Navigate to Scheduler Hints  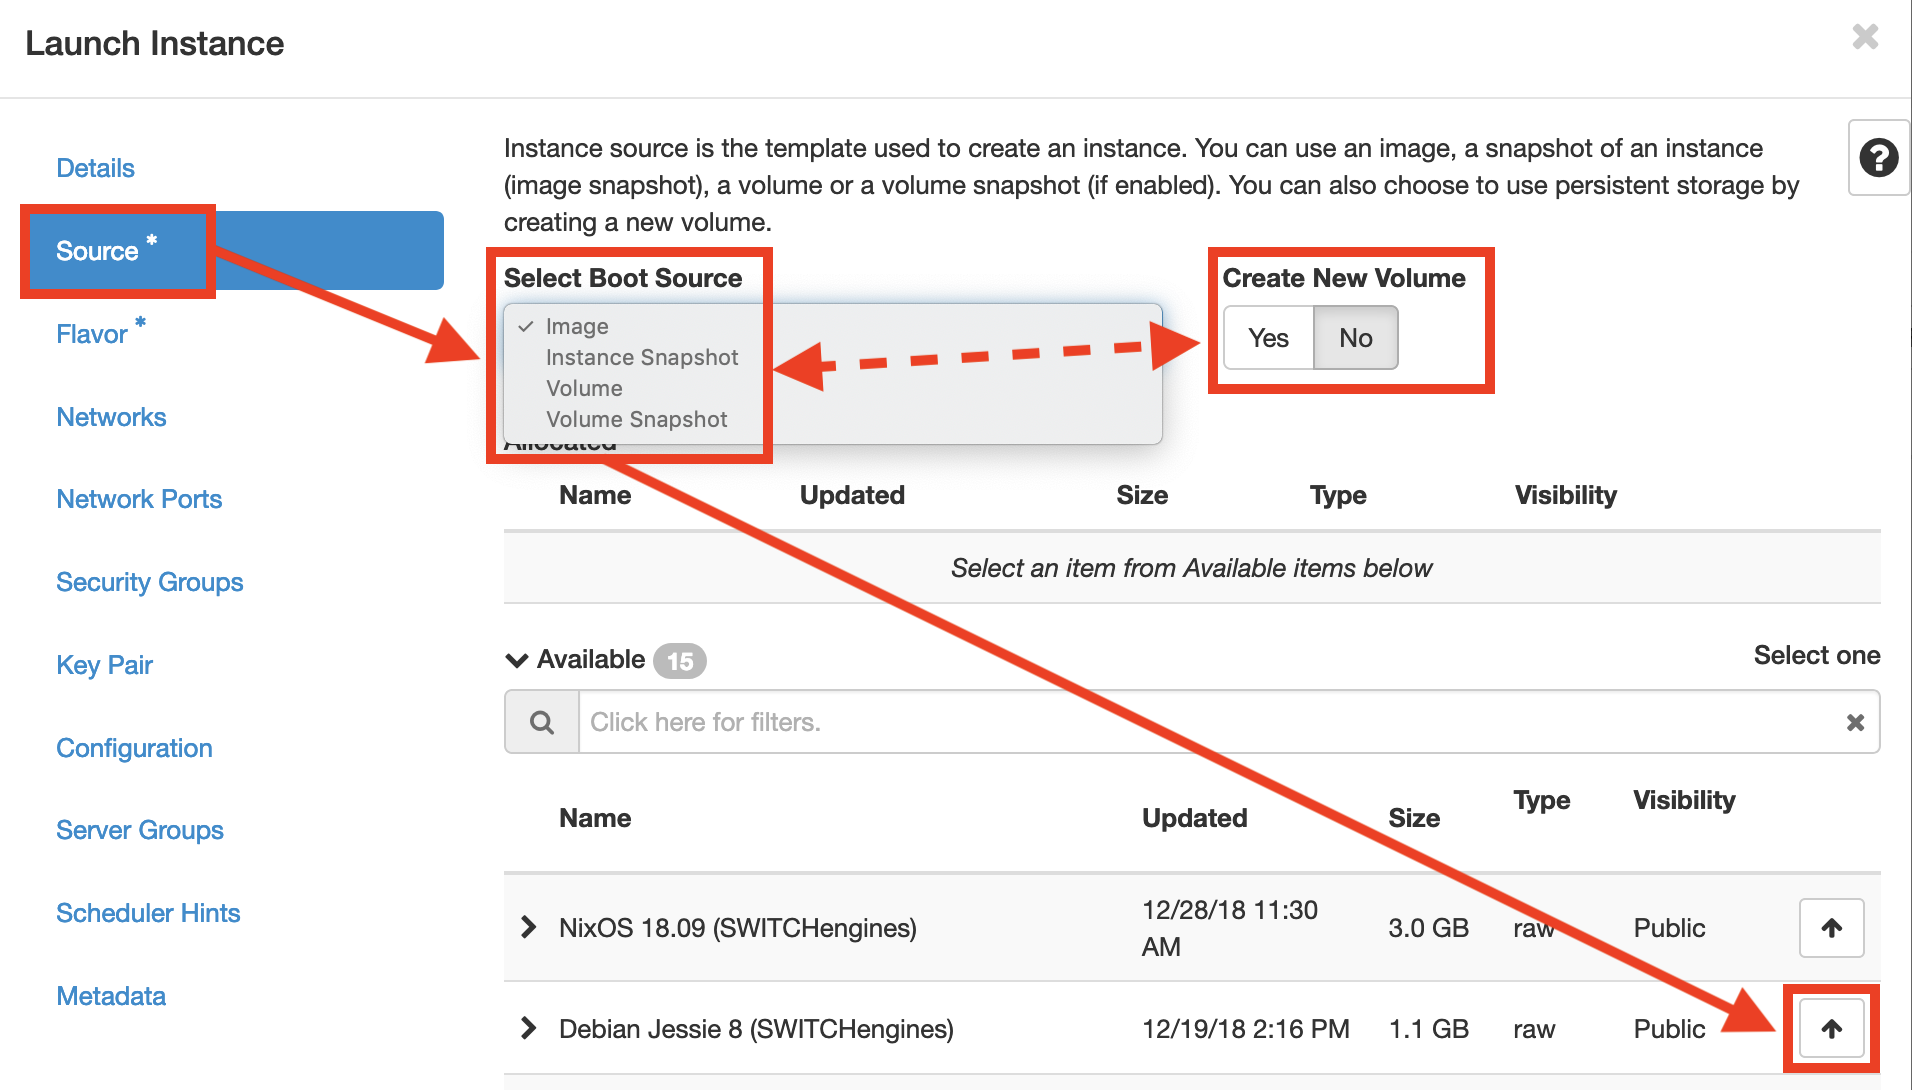(148, 912)
